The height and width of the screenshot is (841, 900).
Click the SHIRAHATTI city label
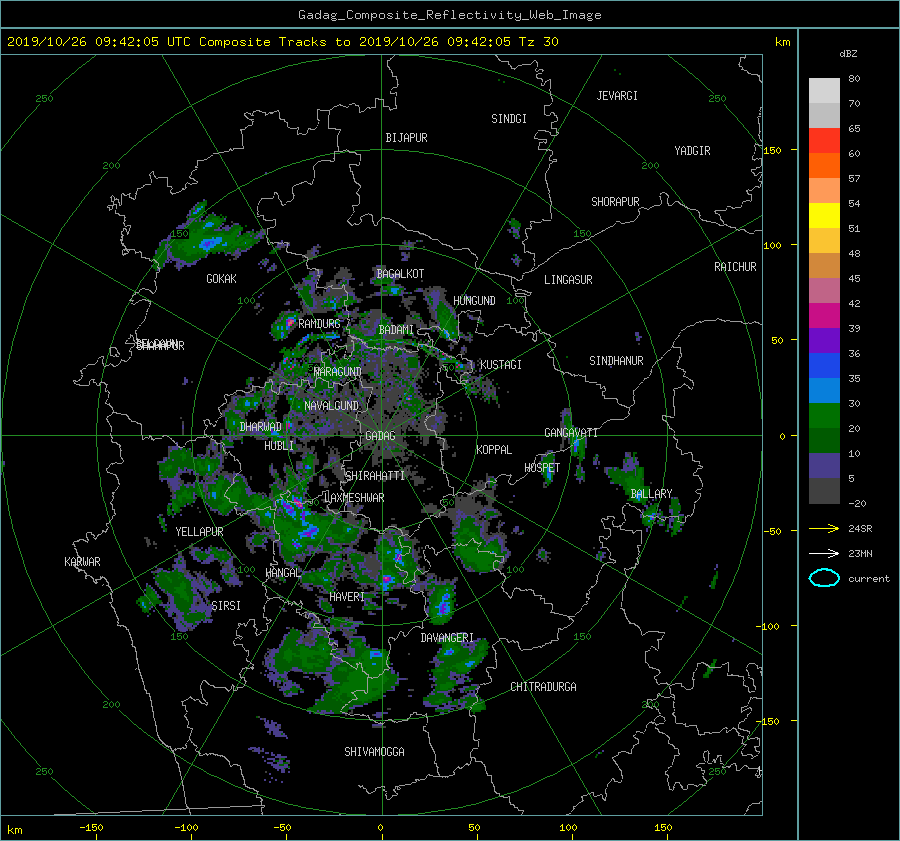(x=375, y=476)
